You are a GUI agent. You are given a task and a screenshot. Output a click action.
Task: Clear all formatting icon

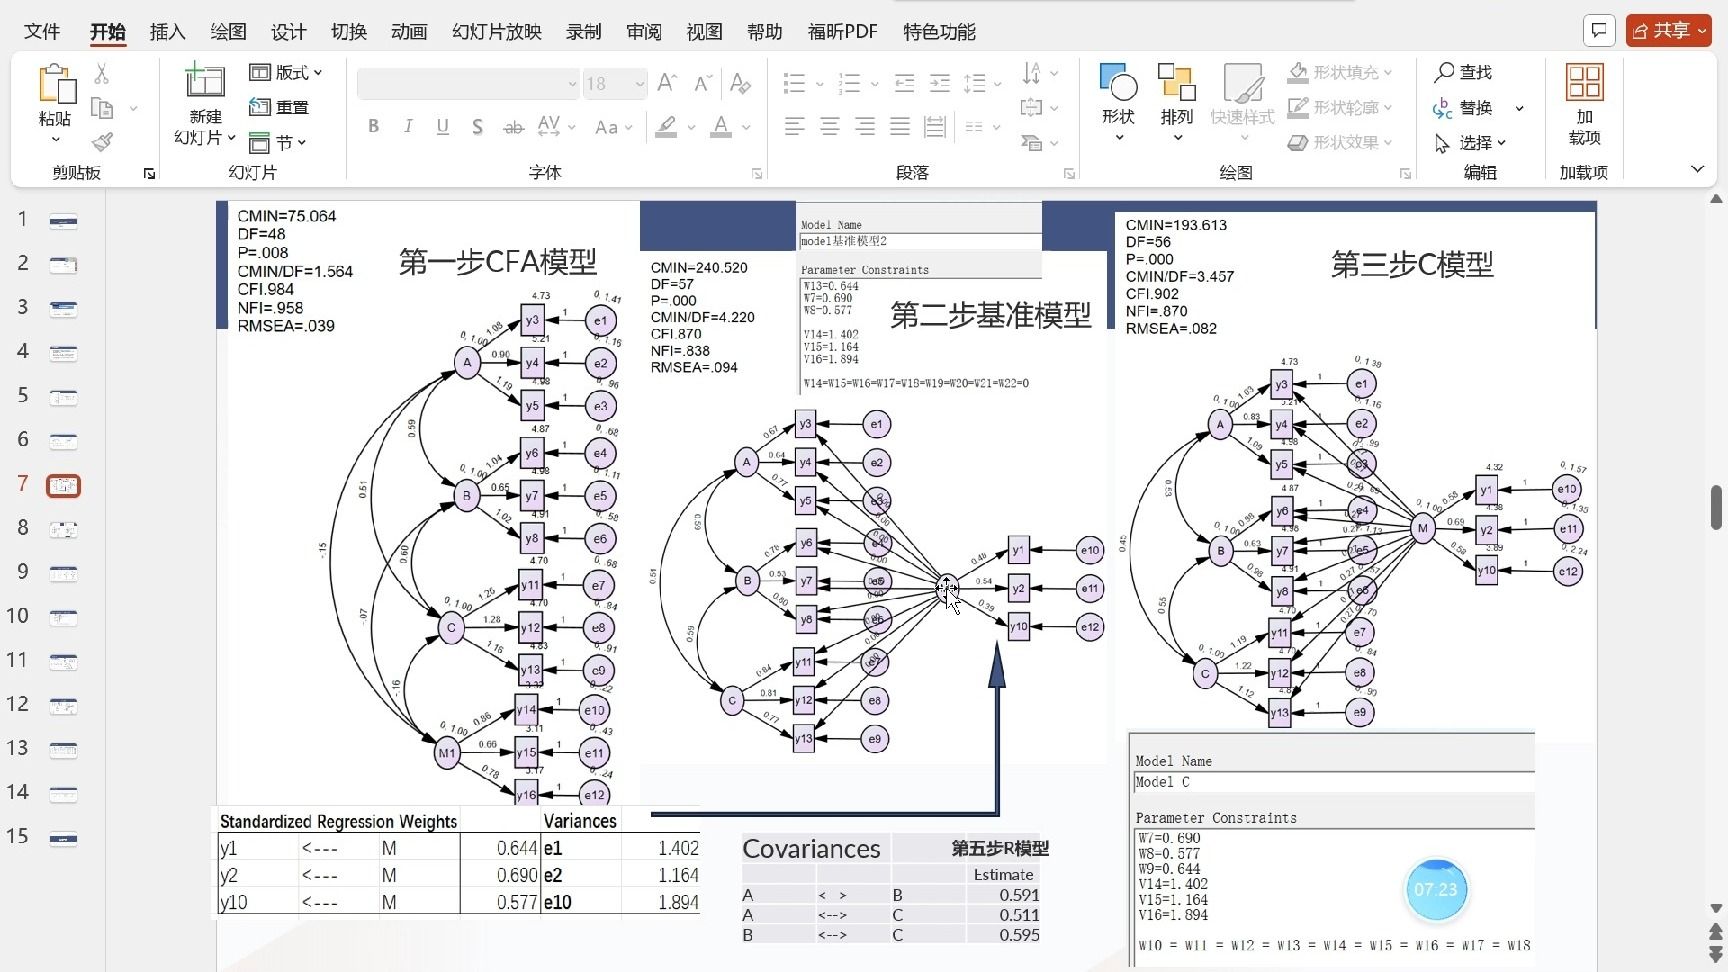(740, 83)
